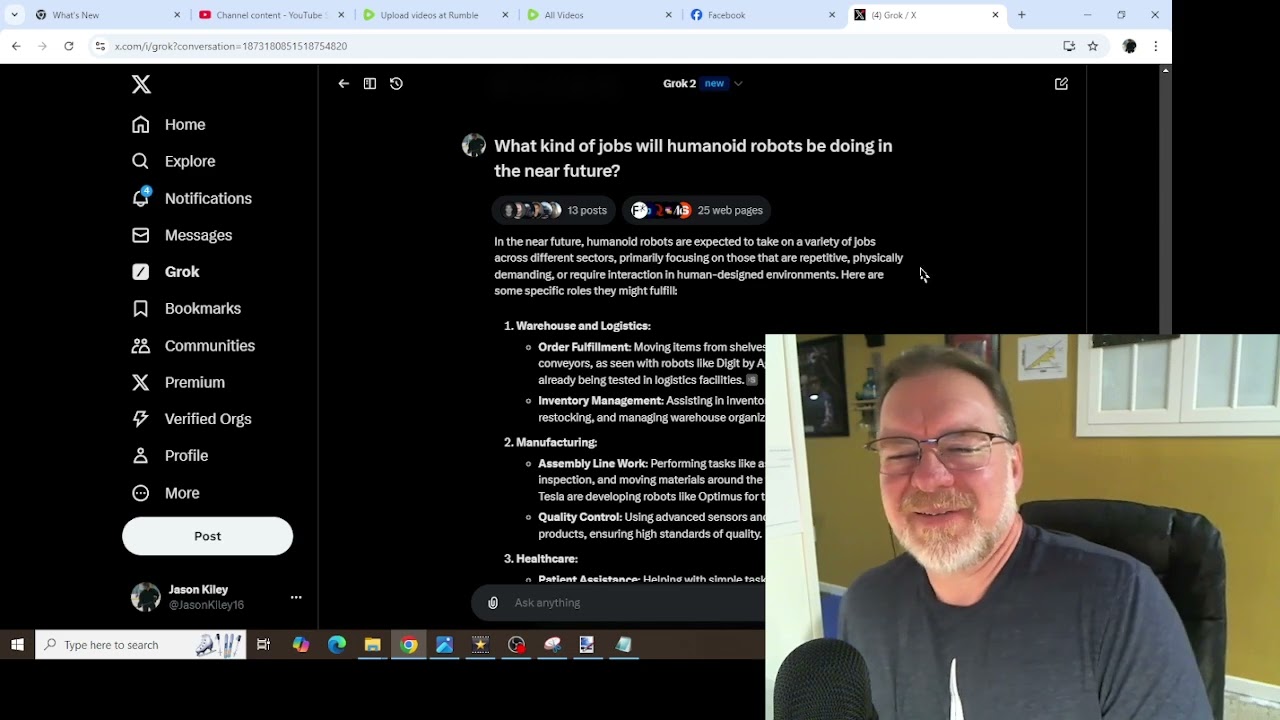Click the browser back arrow
This screenshot has height=720, width=1280.
click(16, 46)
